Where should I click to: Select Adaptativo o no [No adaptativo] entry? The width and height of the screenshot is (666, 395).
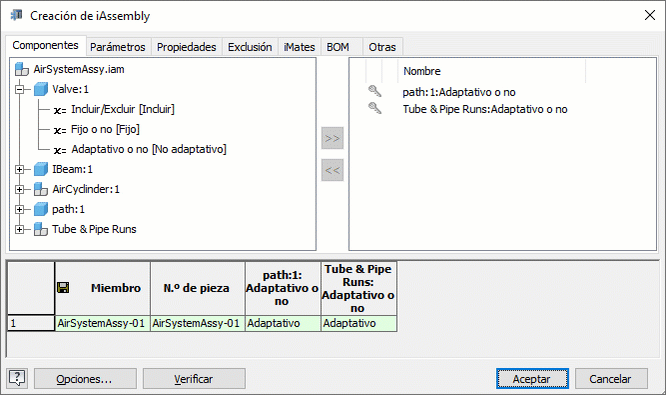click(x=149, y=149)
